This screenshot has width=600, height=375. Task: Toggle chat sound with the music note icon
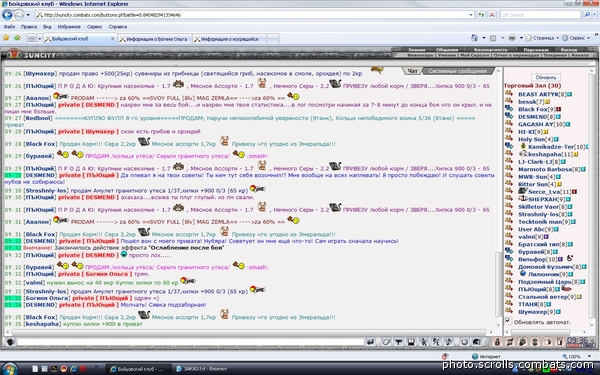click(x=448, y=342)
